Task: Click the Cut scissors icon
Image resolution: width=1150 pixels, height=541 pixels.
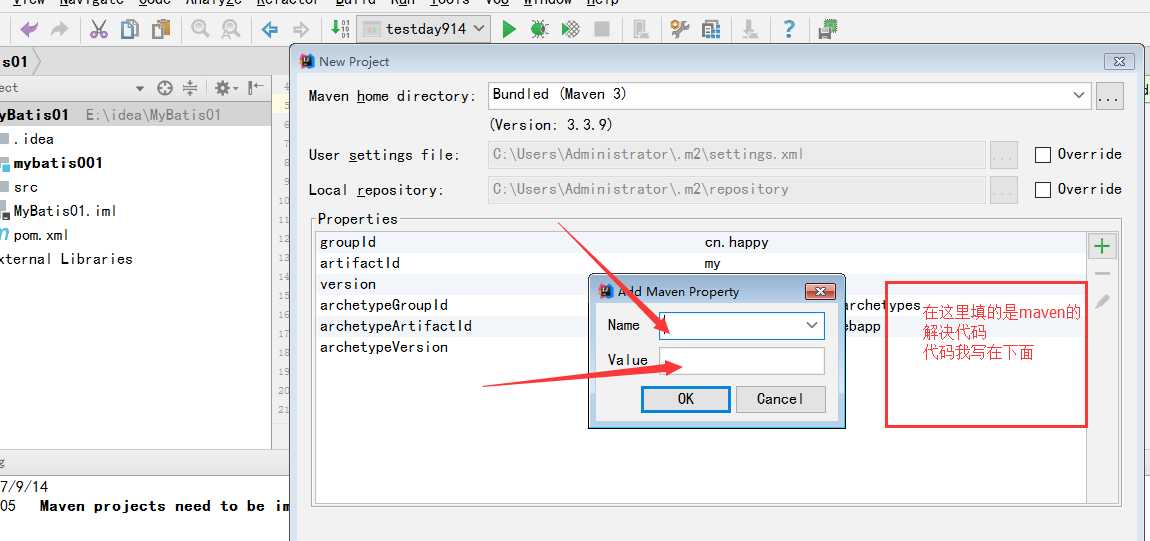Action: [98, 29]
